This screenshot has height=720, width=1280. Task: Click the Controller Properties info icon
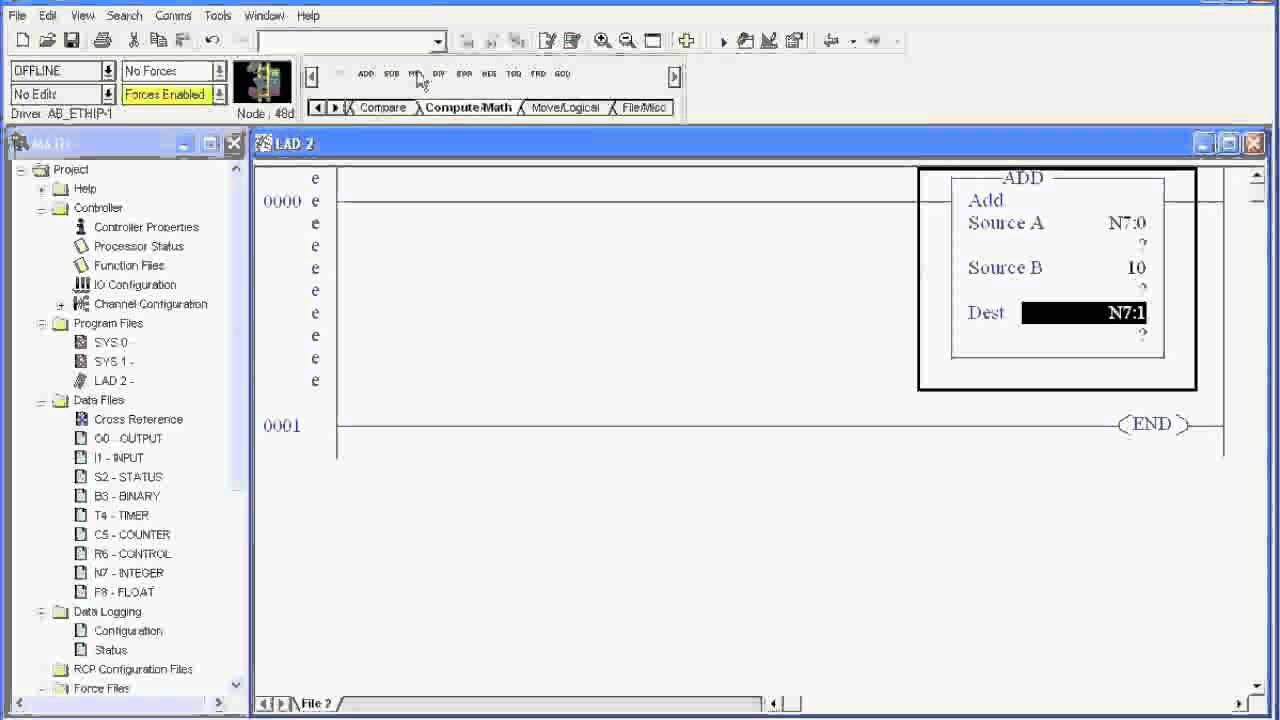click(82, 227)
